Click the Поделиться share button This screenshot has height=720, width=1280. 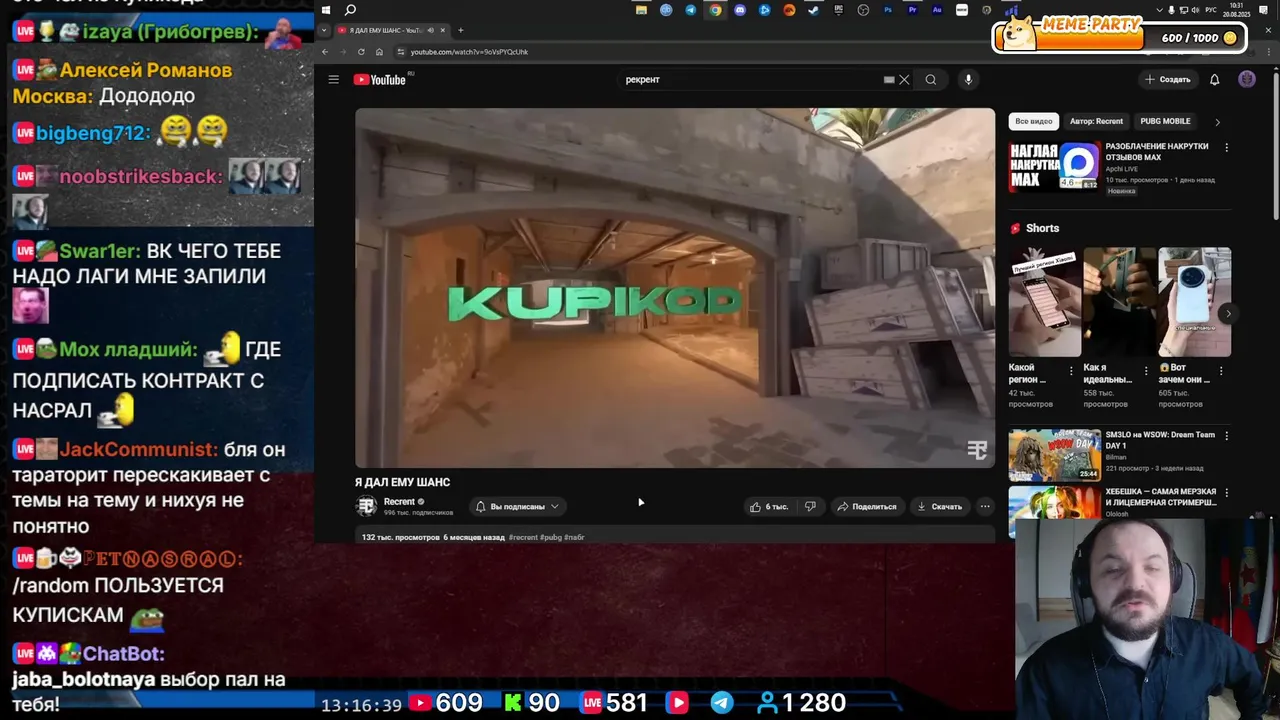(867, 506)
